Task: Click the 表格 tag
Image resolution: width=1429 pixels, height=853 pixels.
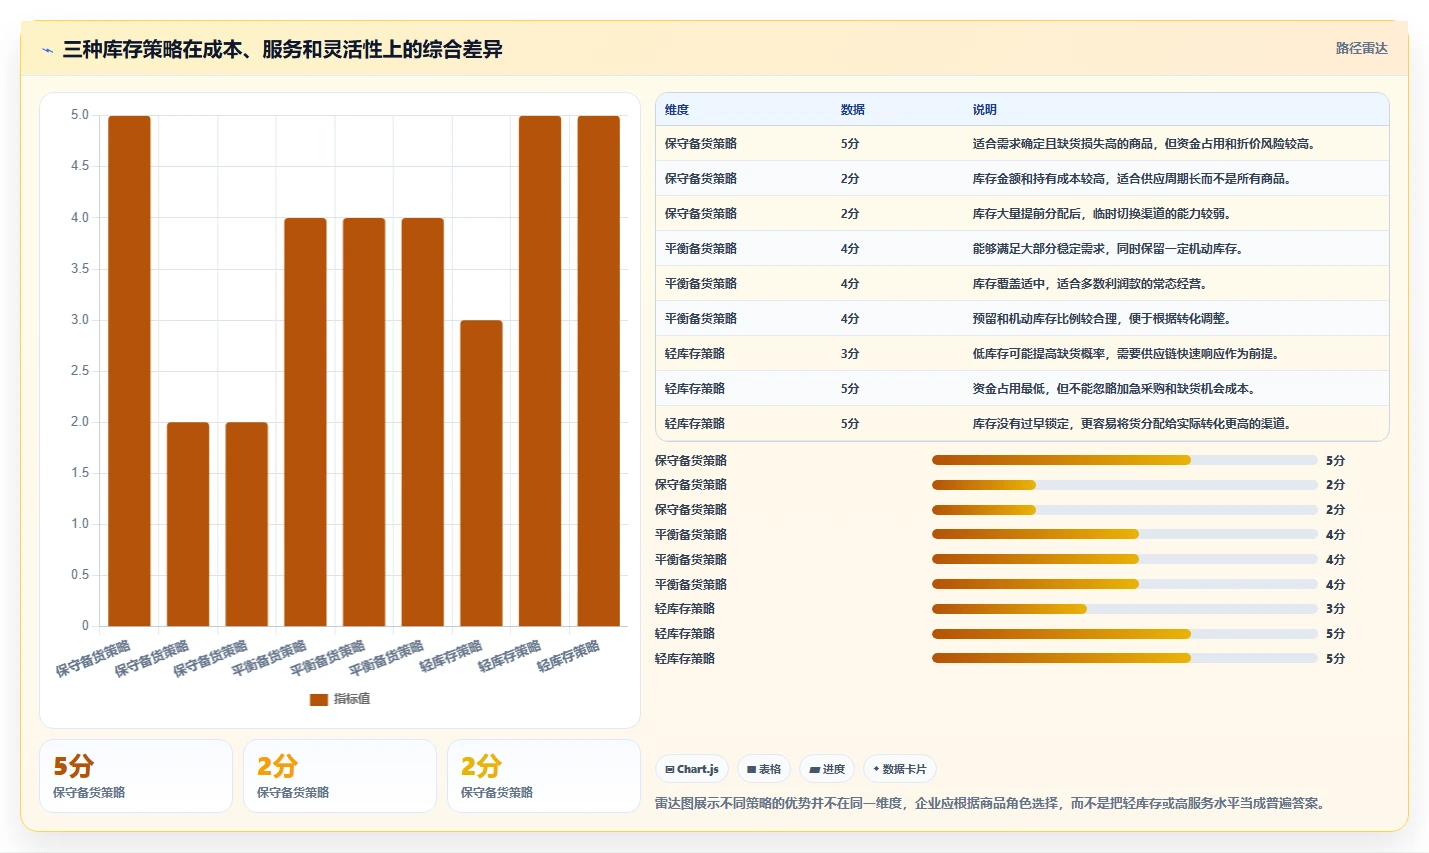Action: pyautogui.click(x=764, y=769)
